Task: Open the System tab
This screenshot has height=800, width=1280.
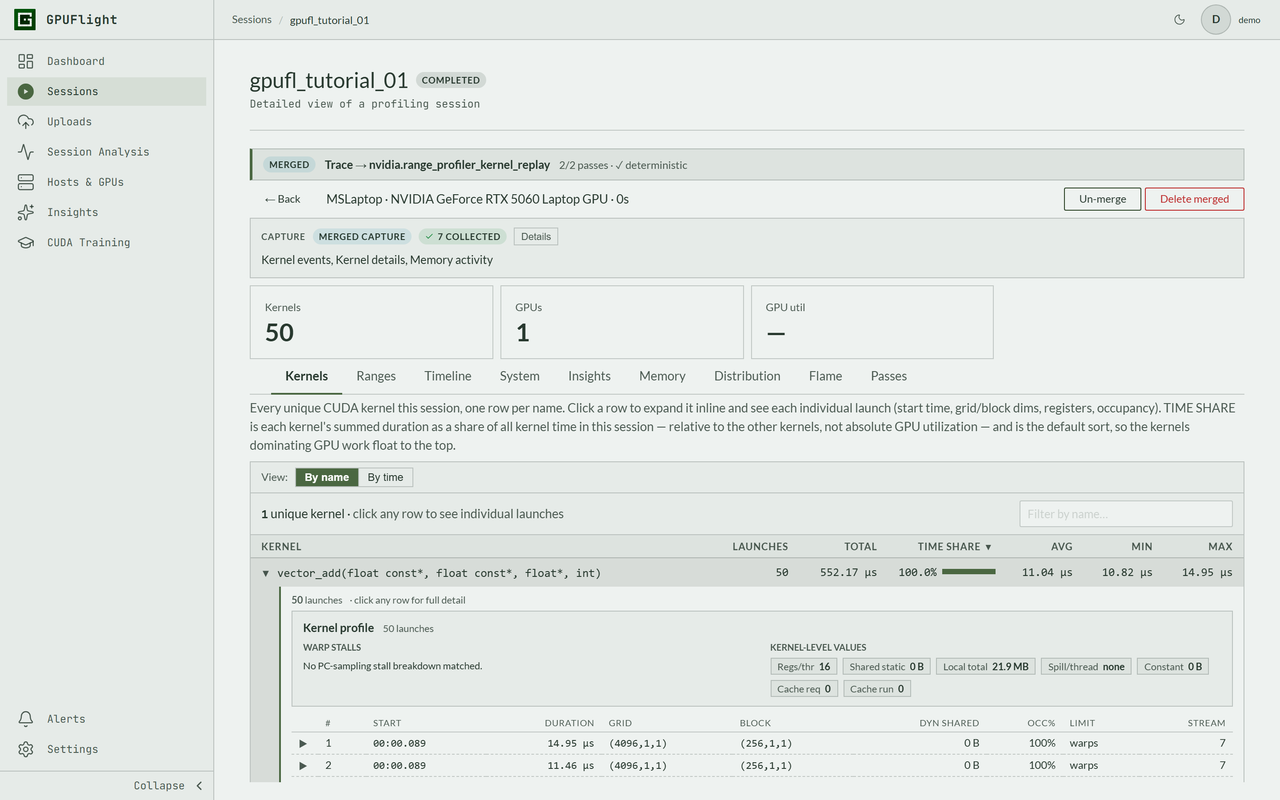Action: click(520, 376)
